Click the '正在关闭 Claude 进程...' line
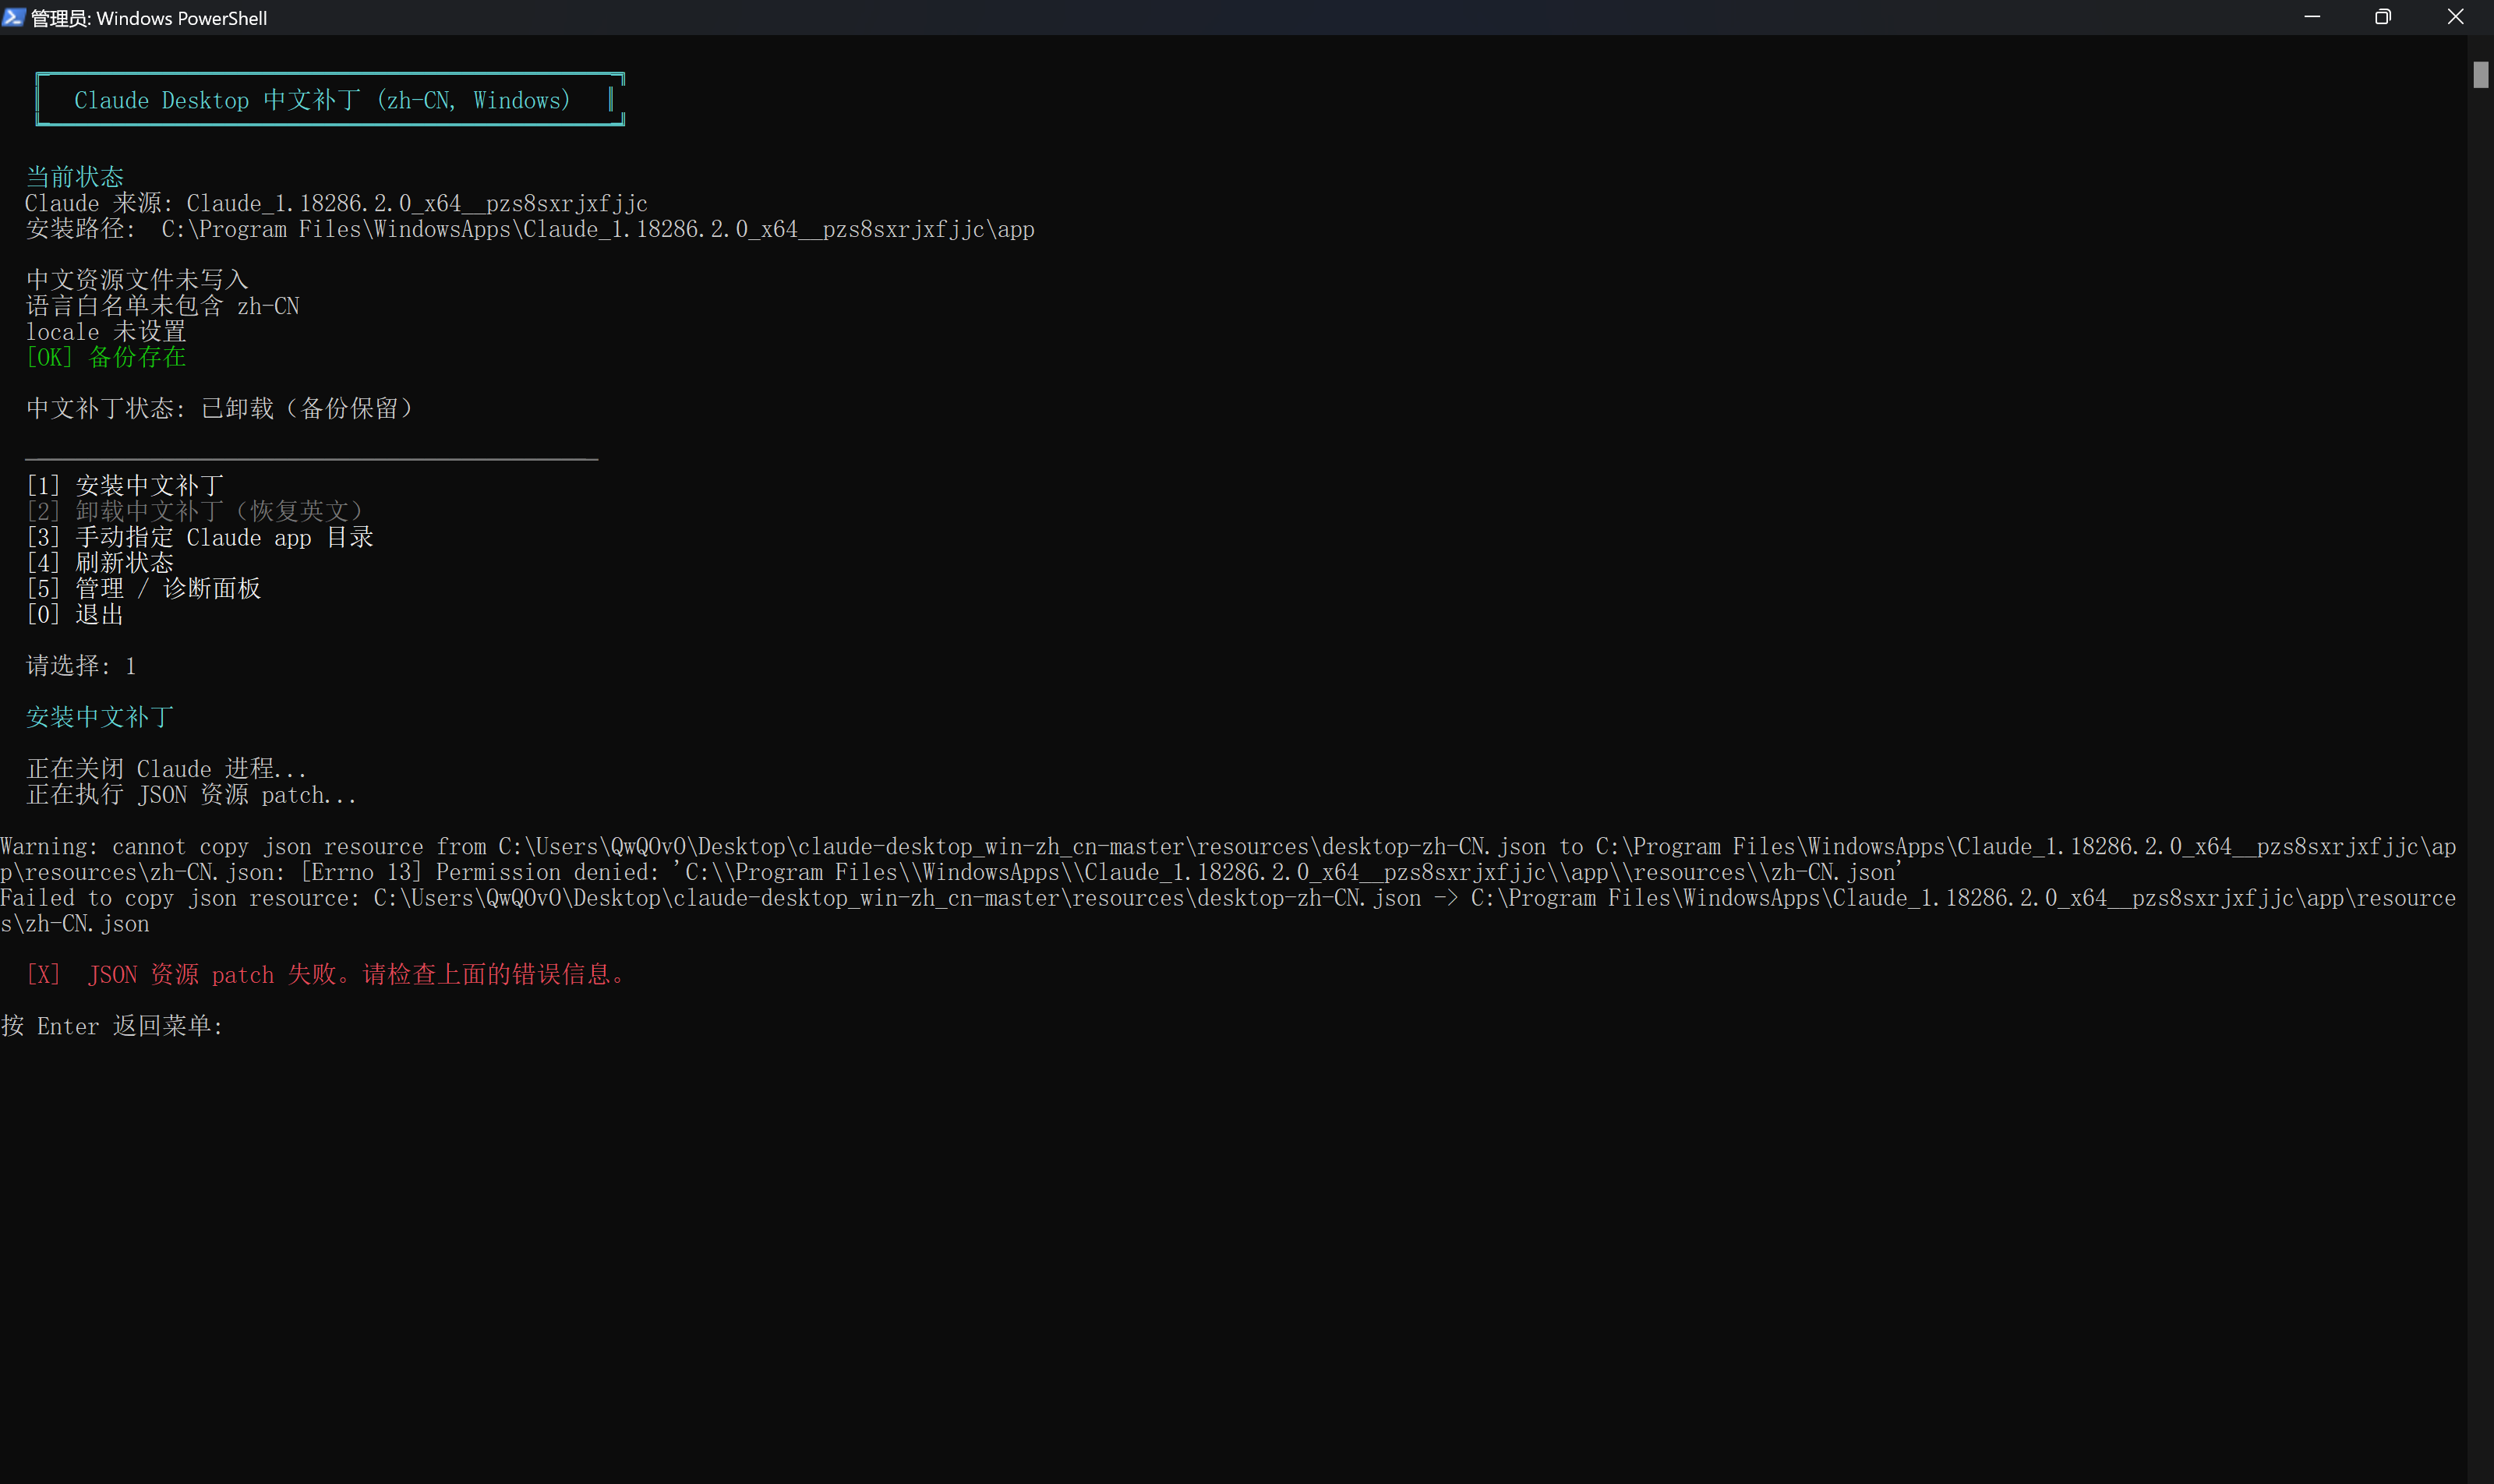 tap(166, 769)
